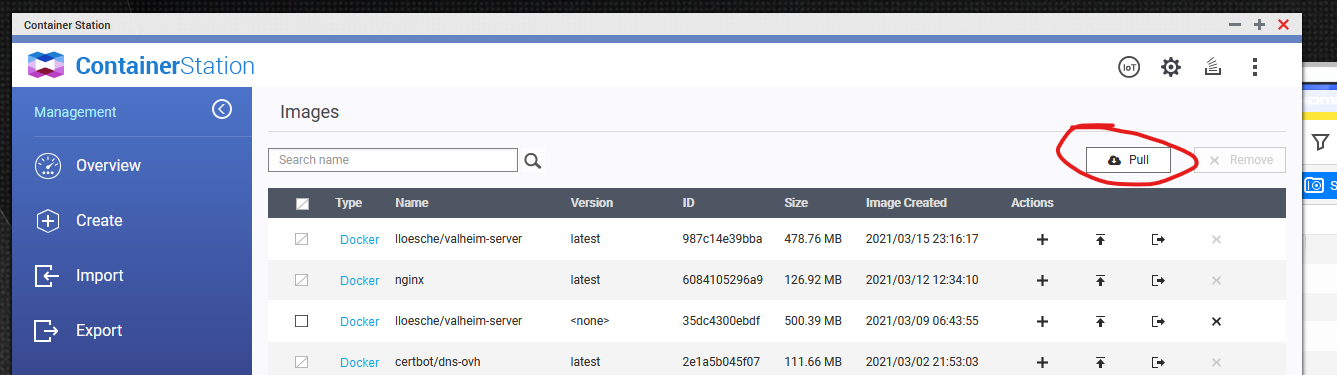Click size value 111.66 MB

[812, 362]
